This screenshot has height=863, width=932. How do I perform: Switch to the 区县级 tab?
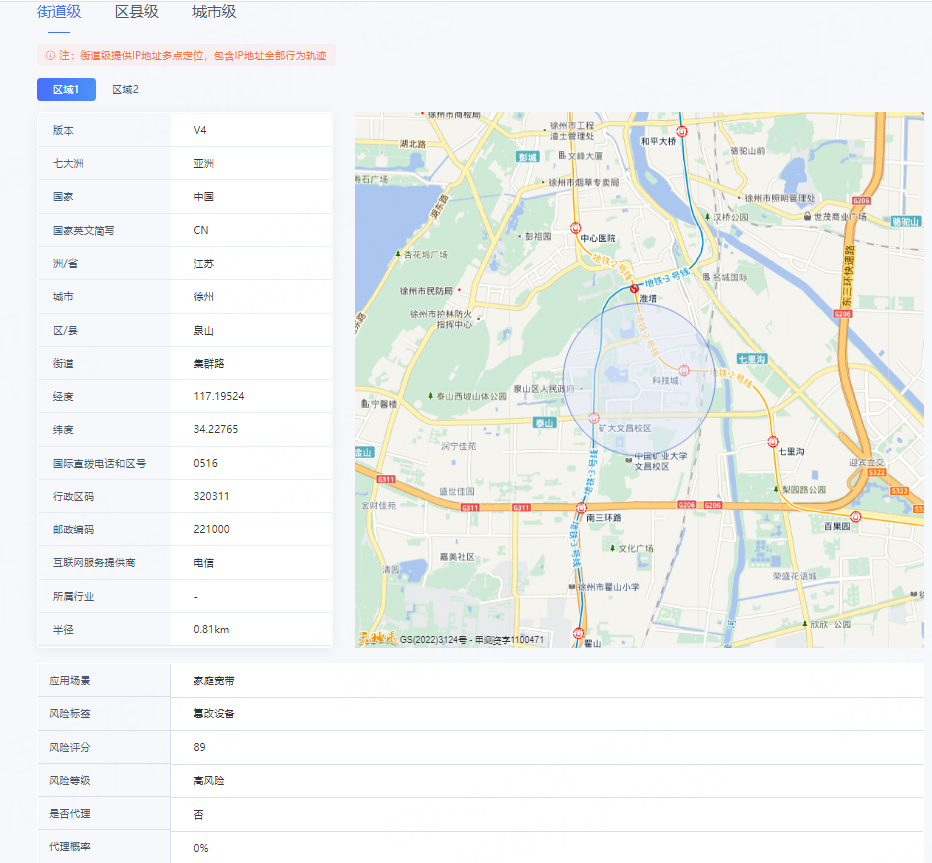coord(137,12)
